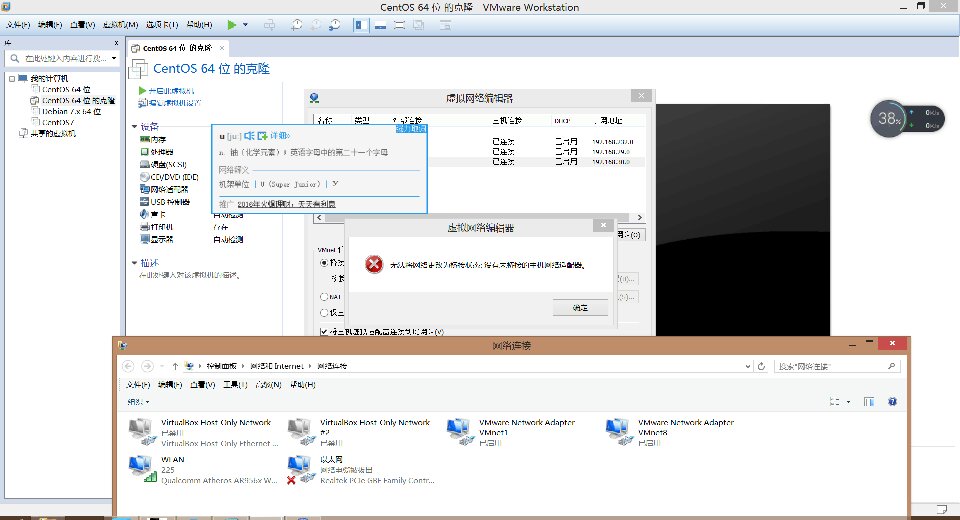Screen dimensions: 960x520
Task: Toggle the preview pane icon
Action: [x=869, y=402]
